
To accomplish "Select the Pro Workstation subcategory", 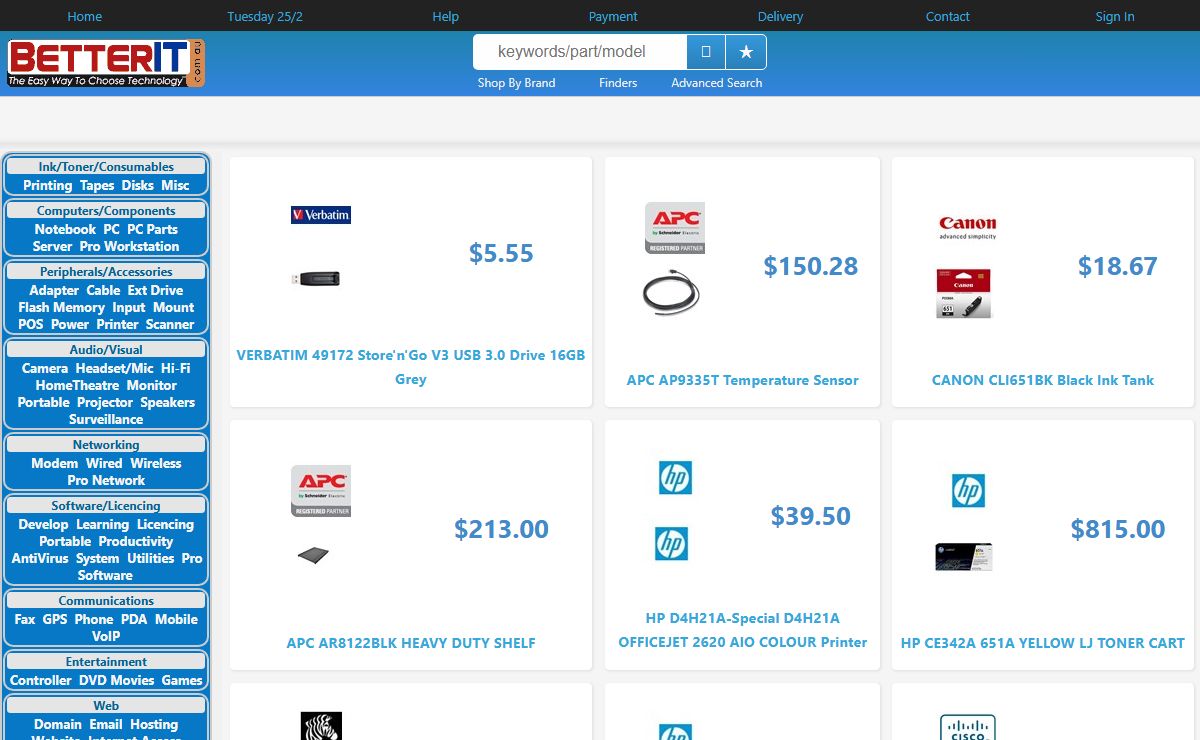I will (x=130, y=247).
